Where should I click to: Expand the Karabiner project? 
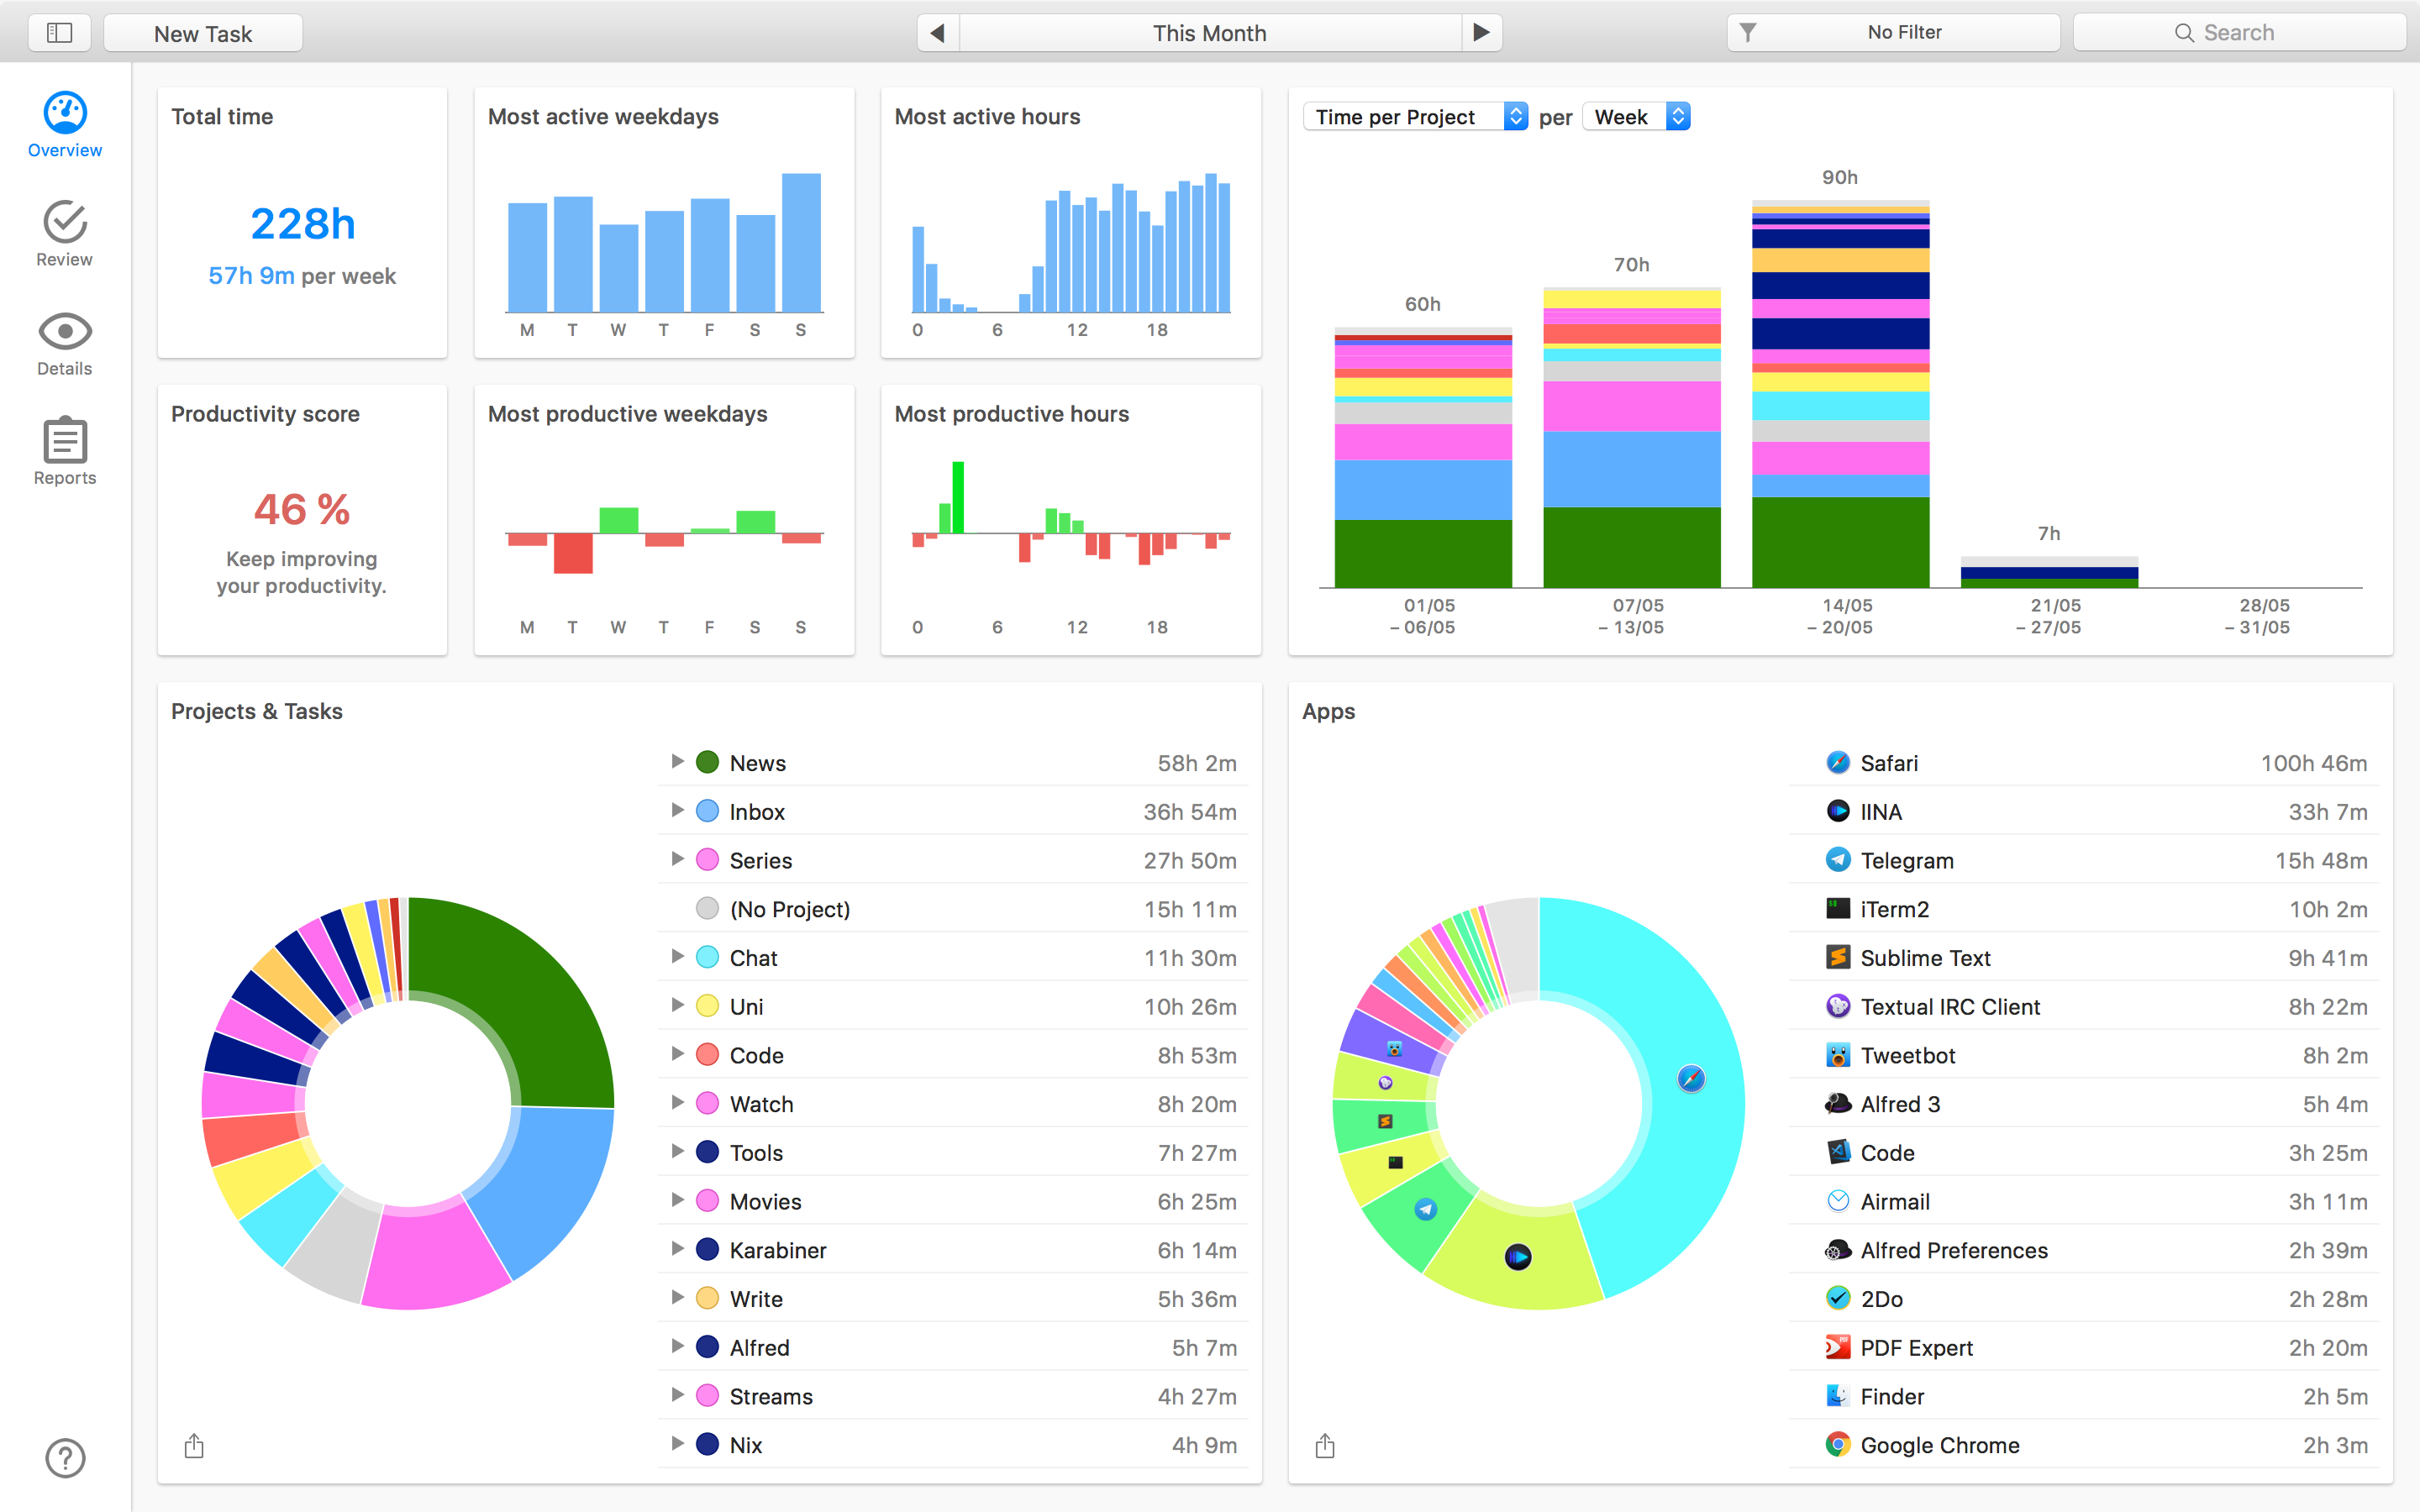pos(677,1250)
